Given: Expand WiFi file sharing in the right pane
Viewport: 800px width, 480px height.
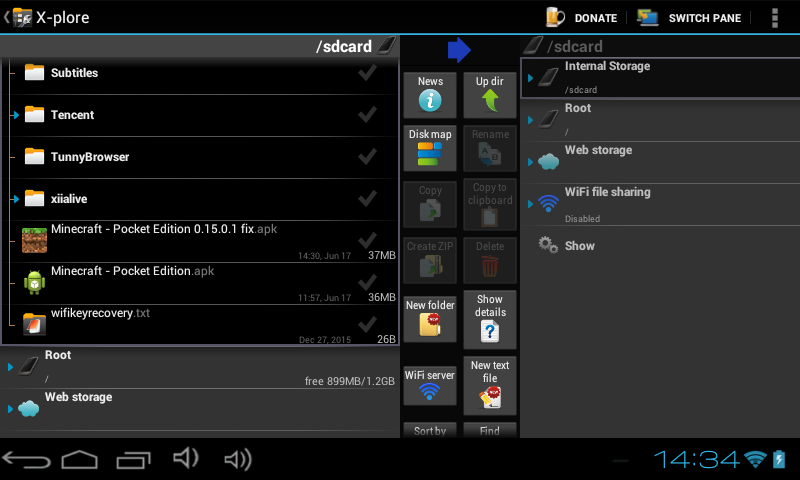Looking at the screenshot, I should point(531,204).
